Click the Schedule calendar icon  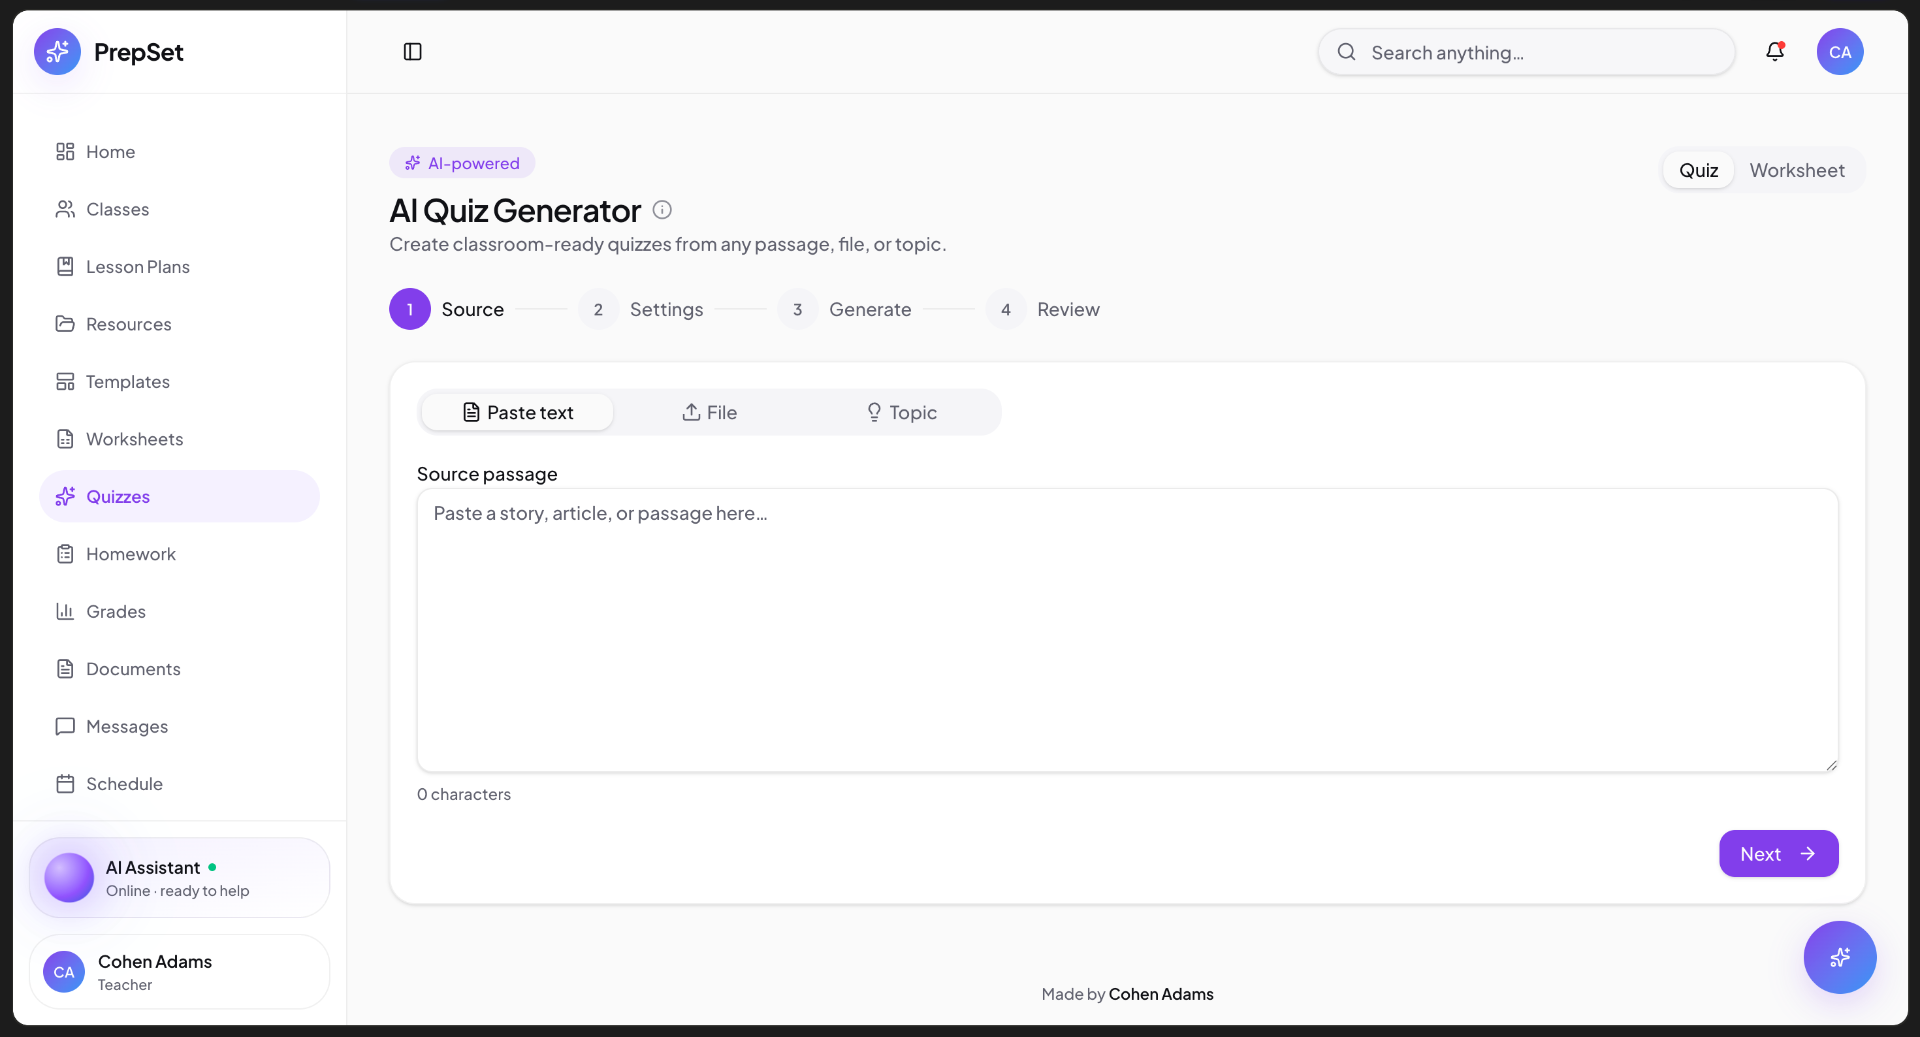65,784
